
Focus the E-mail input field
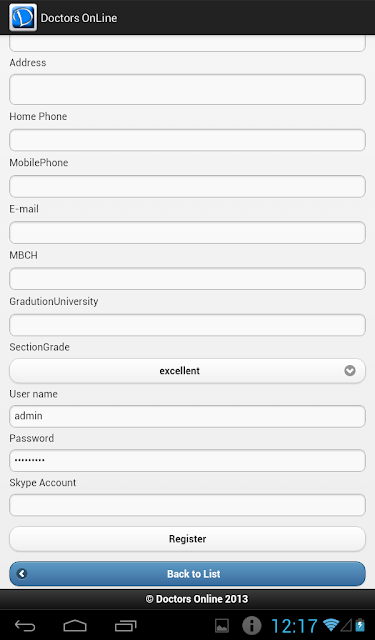click(x=187, y=232)
